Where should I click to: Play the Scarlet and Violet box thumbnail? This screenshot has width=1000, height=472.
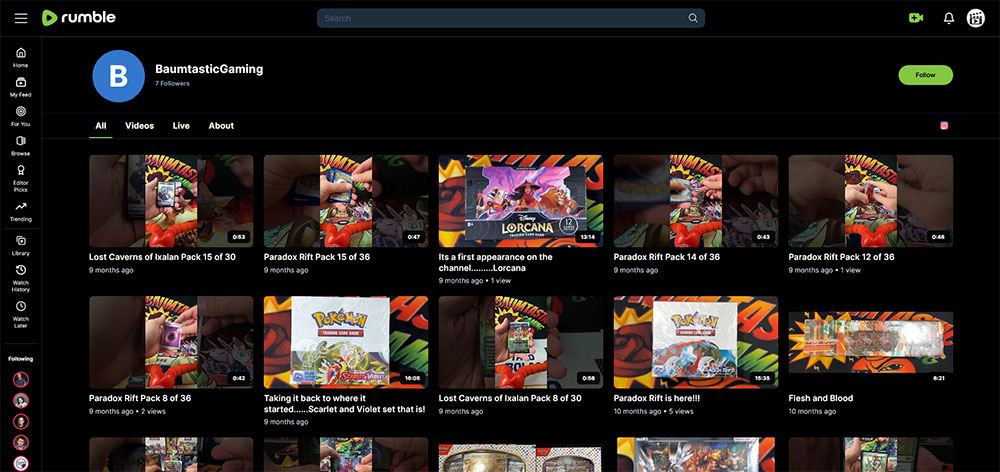click(x=346, y=342)
